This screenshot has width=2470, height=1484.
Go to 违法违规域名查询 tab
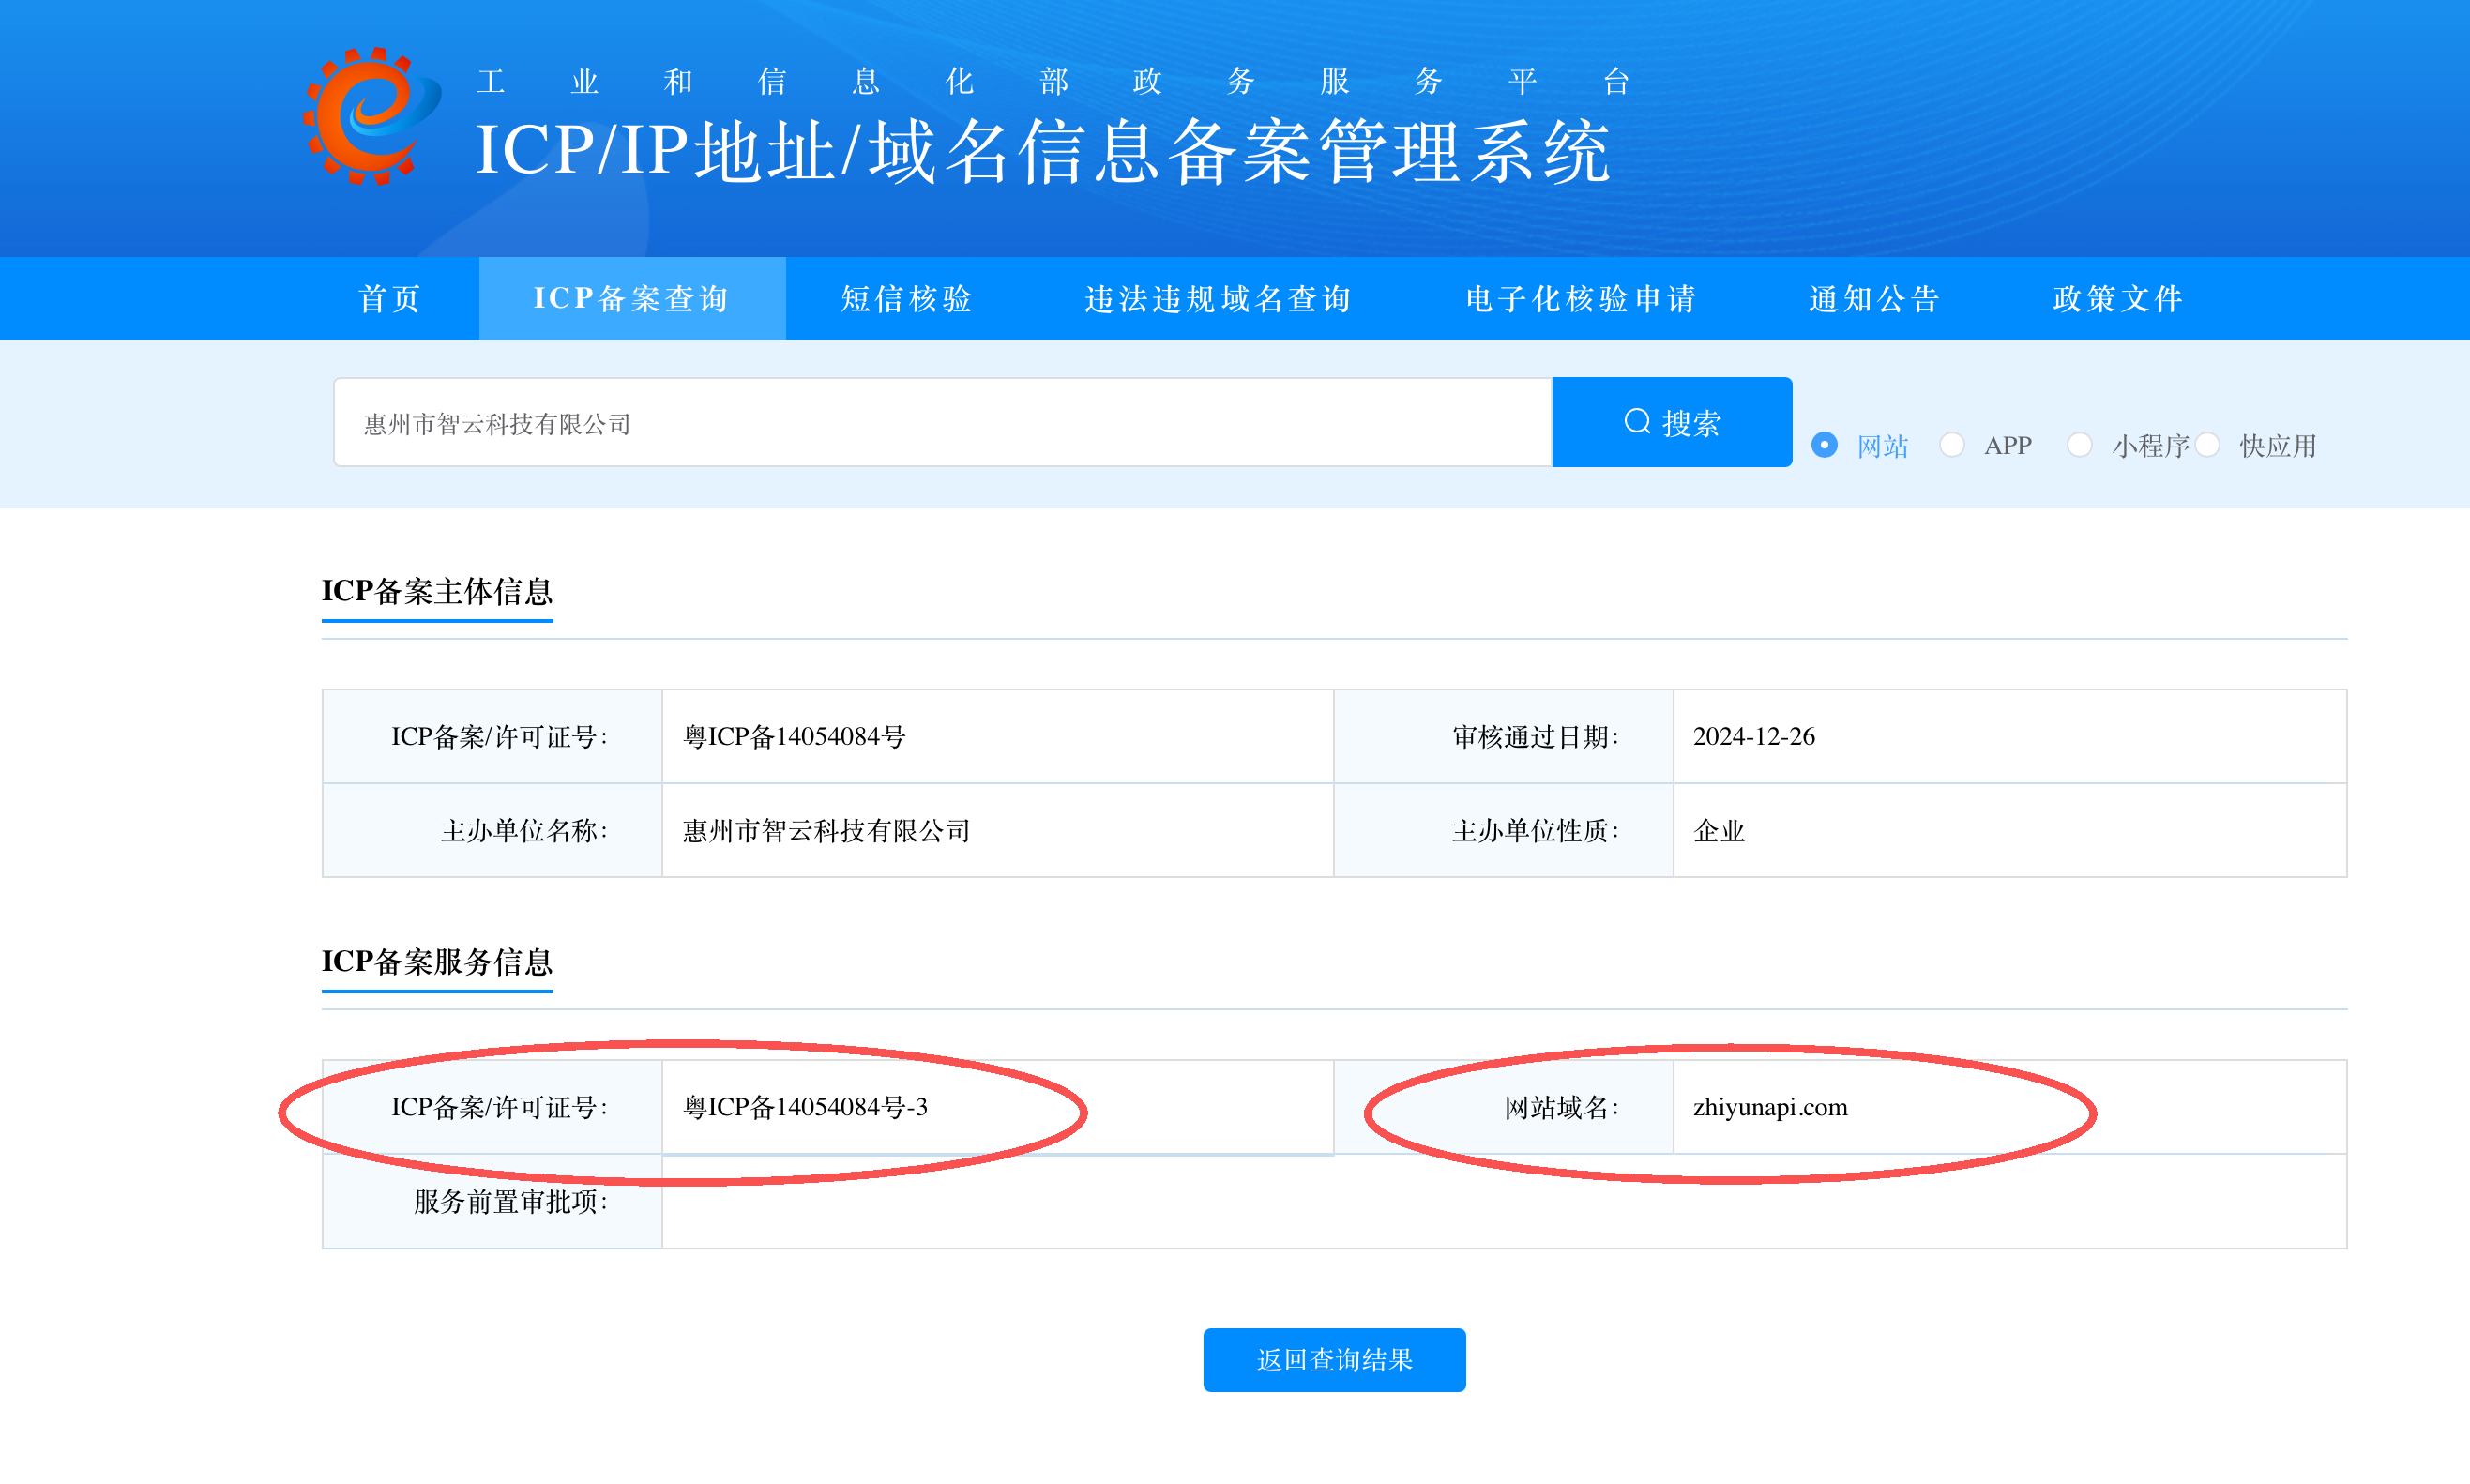(x=1219, y=298)
